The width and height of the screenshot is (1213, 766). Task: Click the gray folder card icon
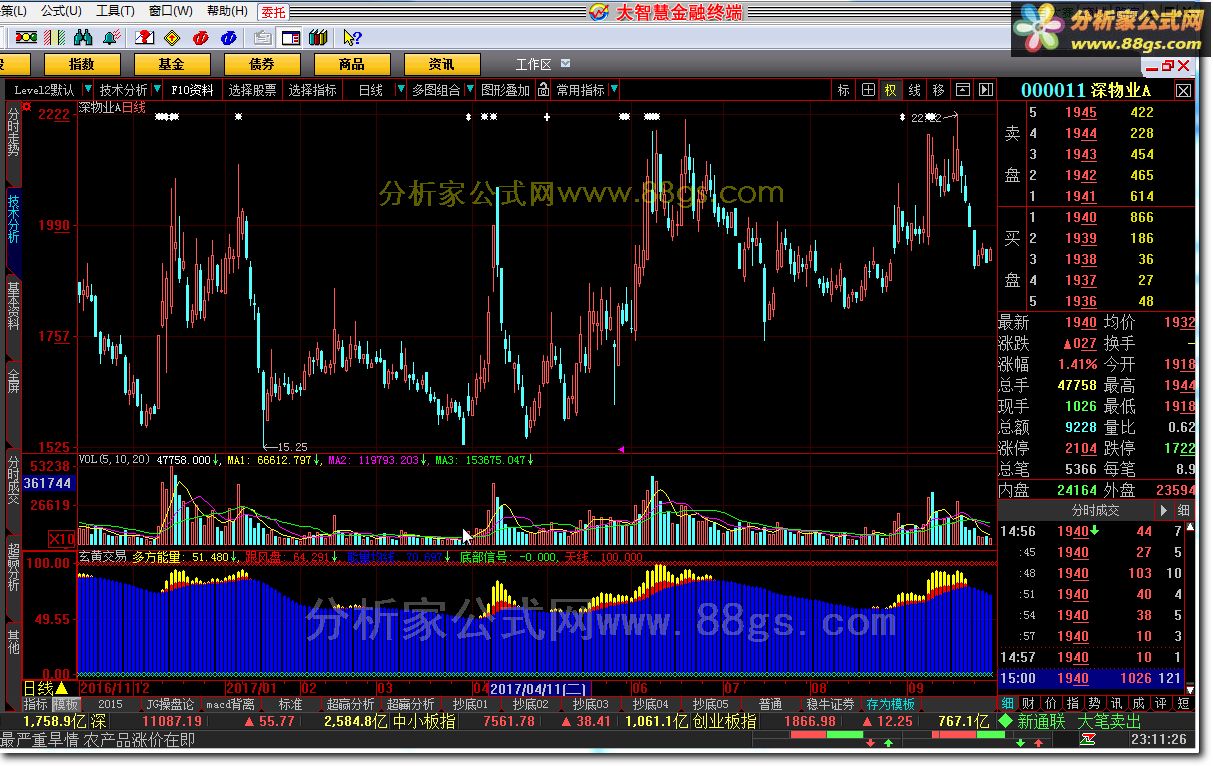[x=263, y=38]
